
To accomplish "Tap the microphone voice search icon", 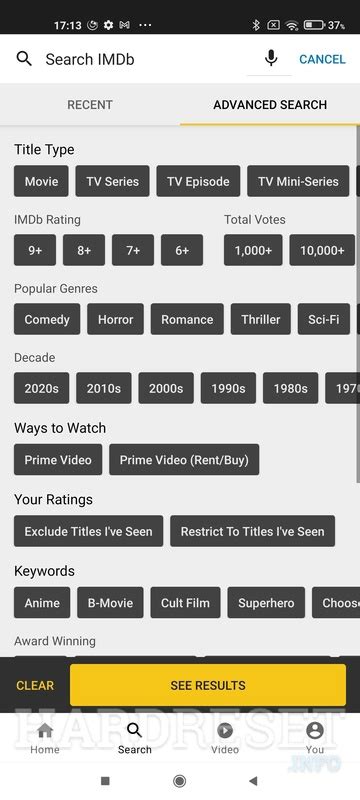I will [x=271, y=59].
